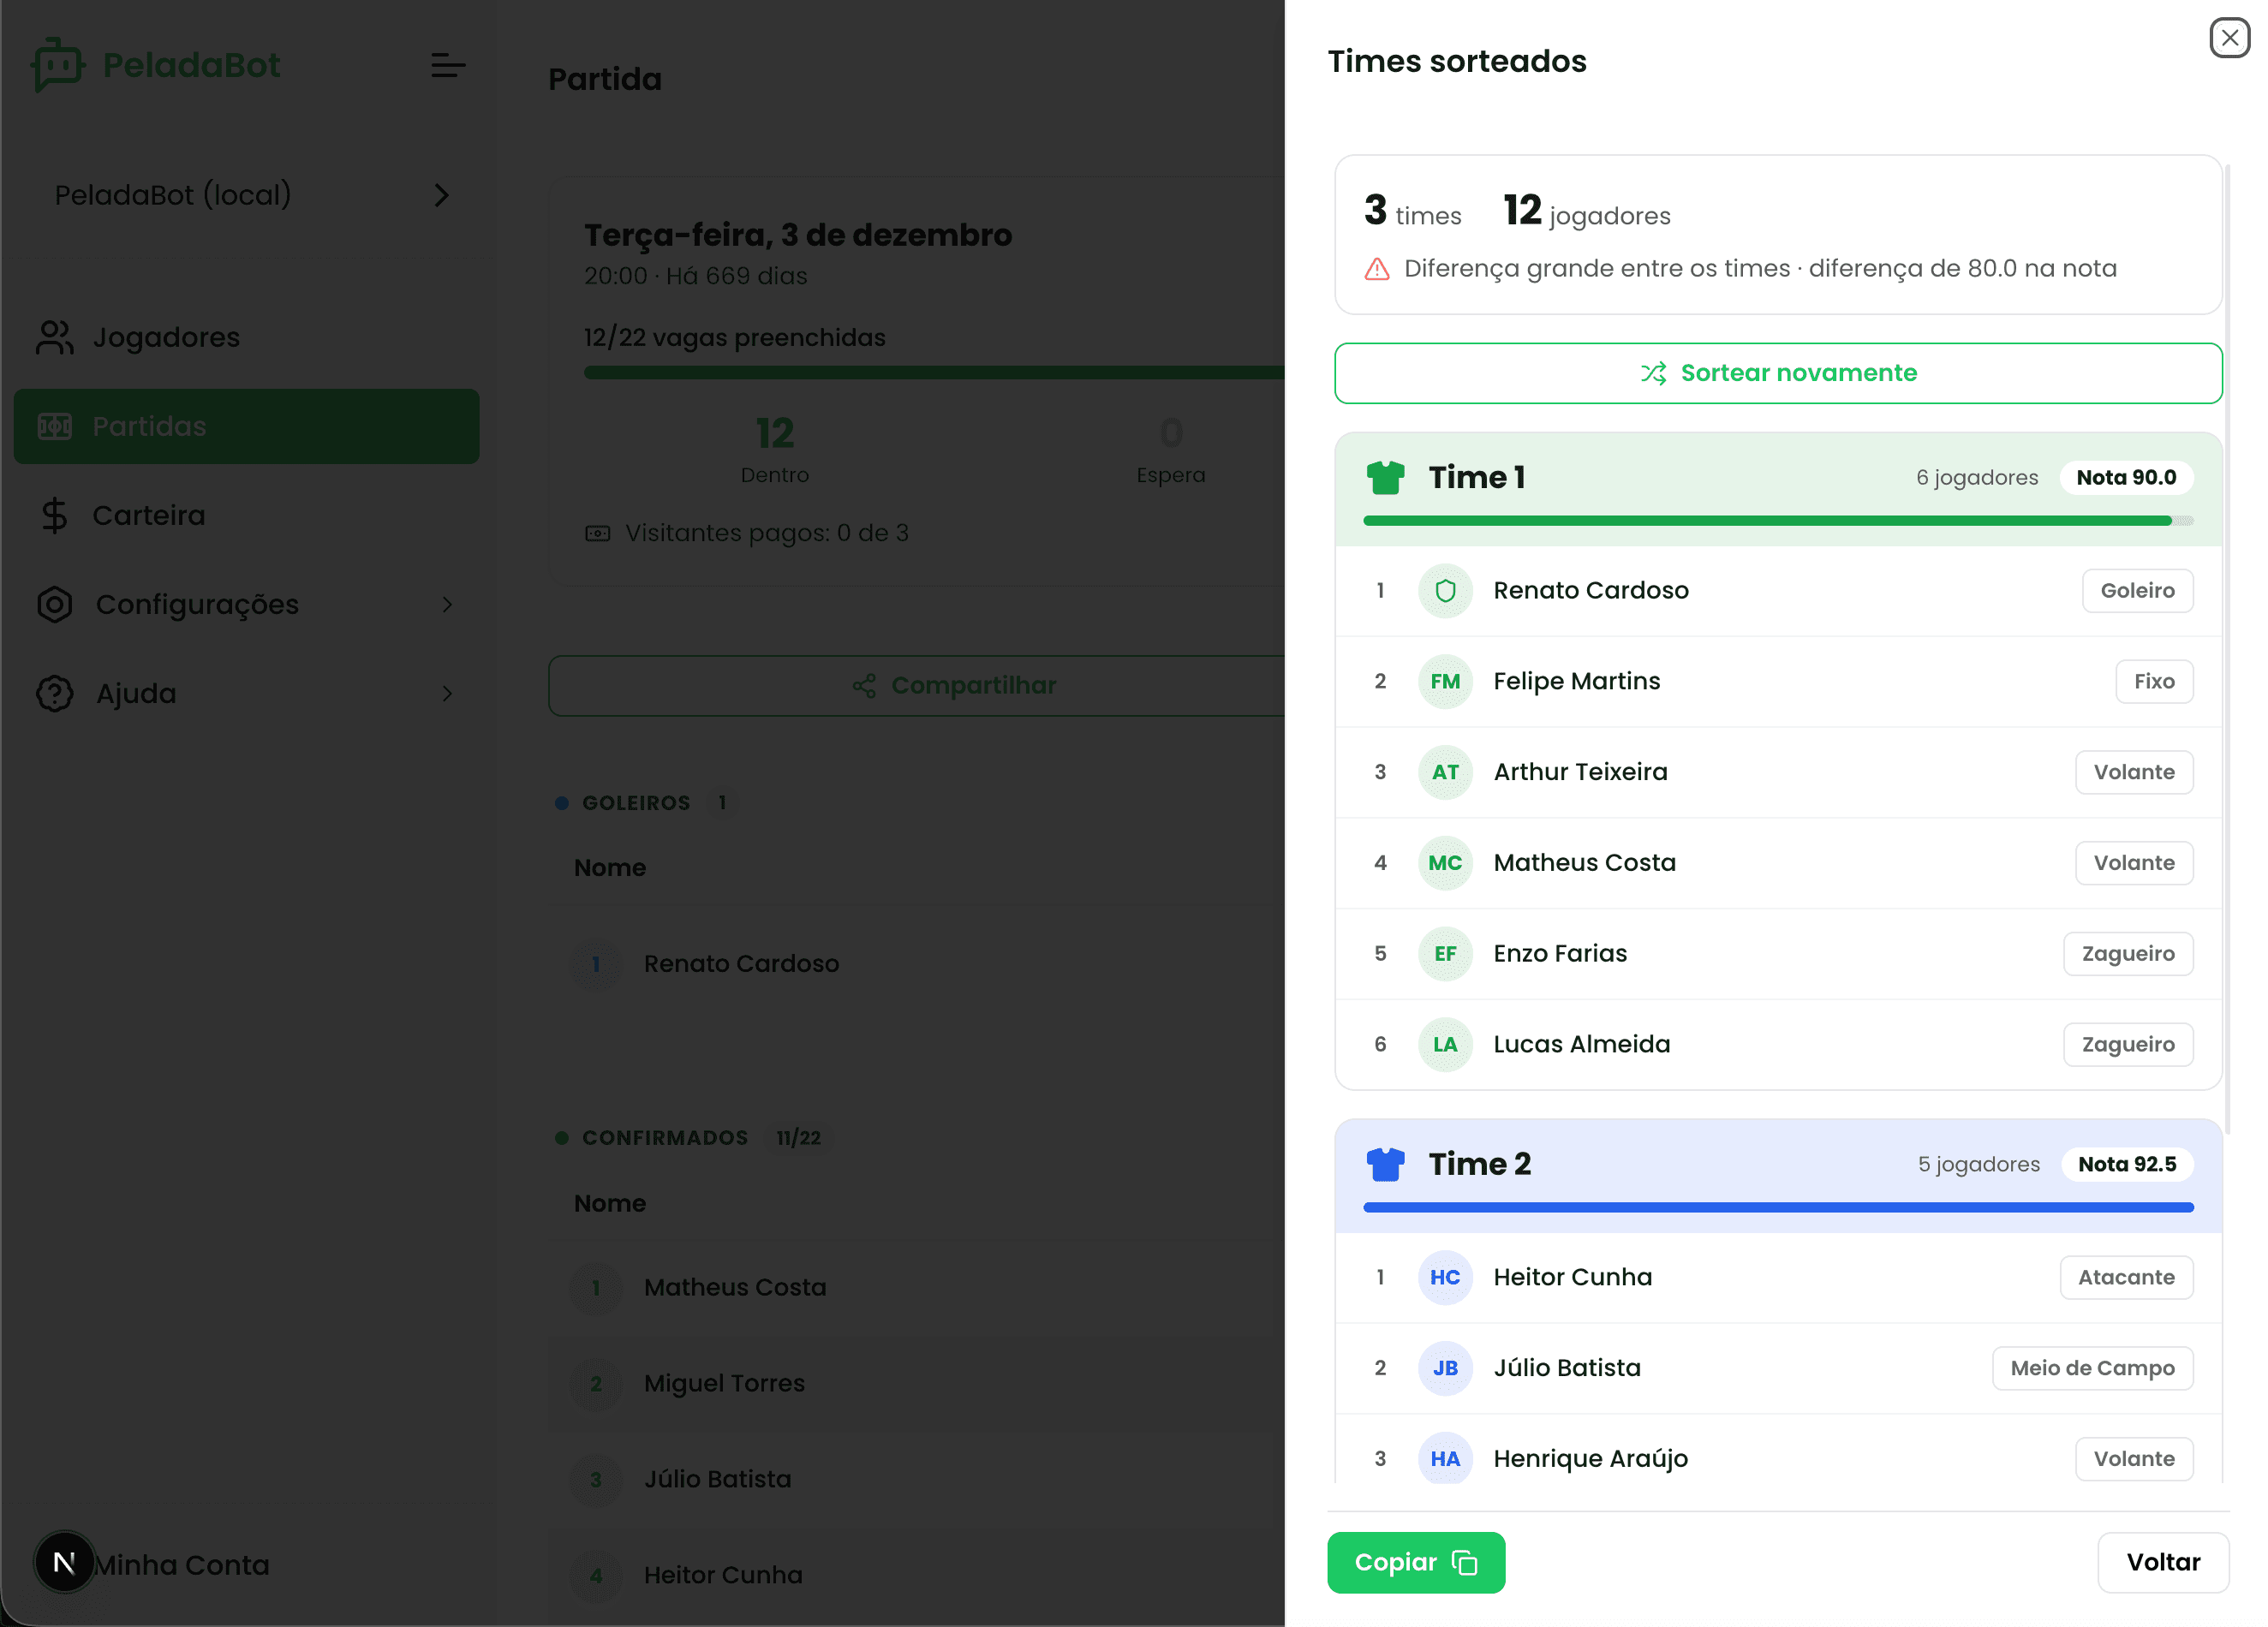Click the Compartilhar button on match page

click(x=916, y=686)
